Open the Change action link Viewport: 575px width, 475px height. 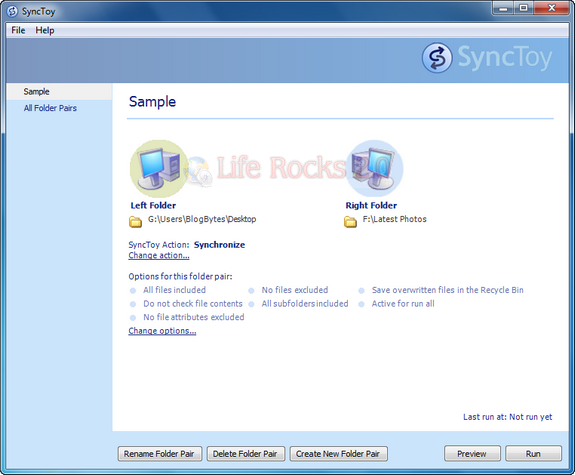pos(159,255)
